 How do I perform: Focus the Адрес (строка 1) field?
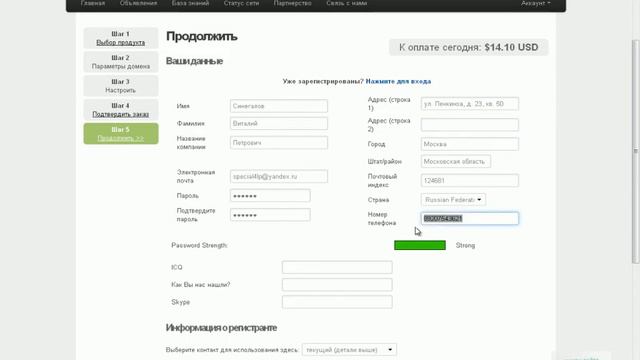point(470,104)
